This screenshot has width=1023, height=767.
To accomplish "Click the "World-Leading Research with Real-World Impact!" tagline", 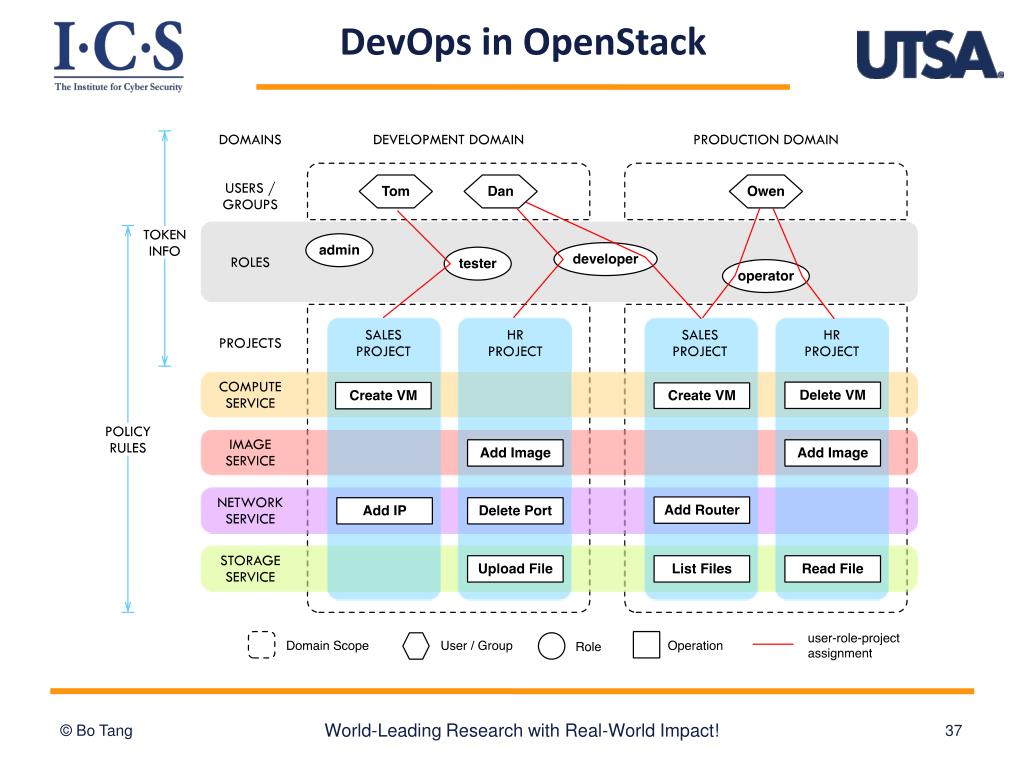I will (522, 730).
